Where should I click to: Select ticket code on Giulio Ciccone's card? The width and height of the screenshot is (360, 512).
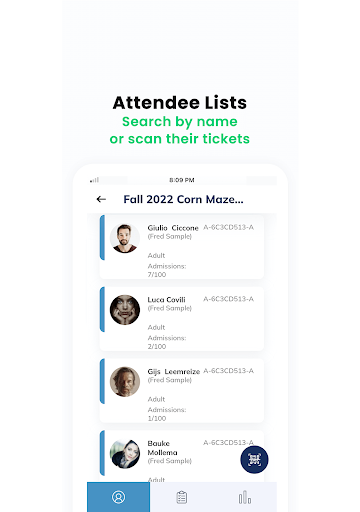click(229, 227)
